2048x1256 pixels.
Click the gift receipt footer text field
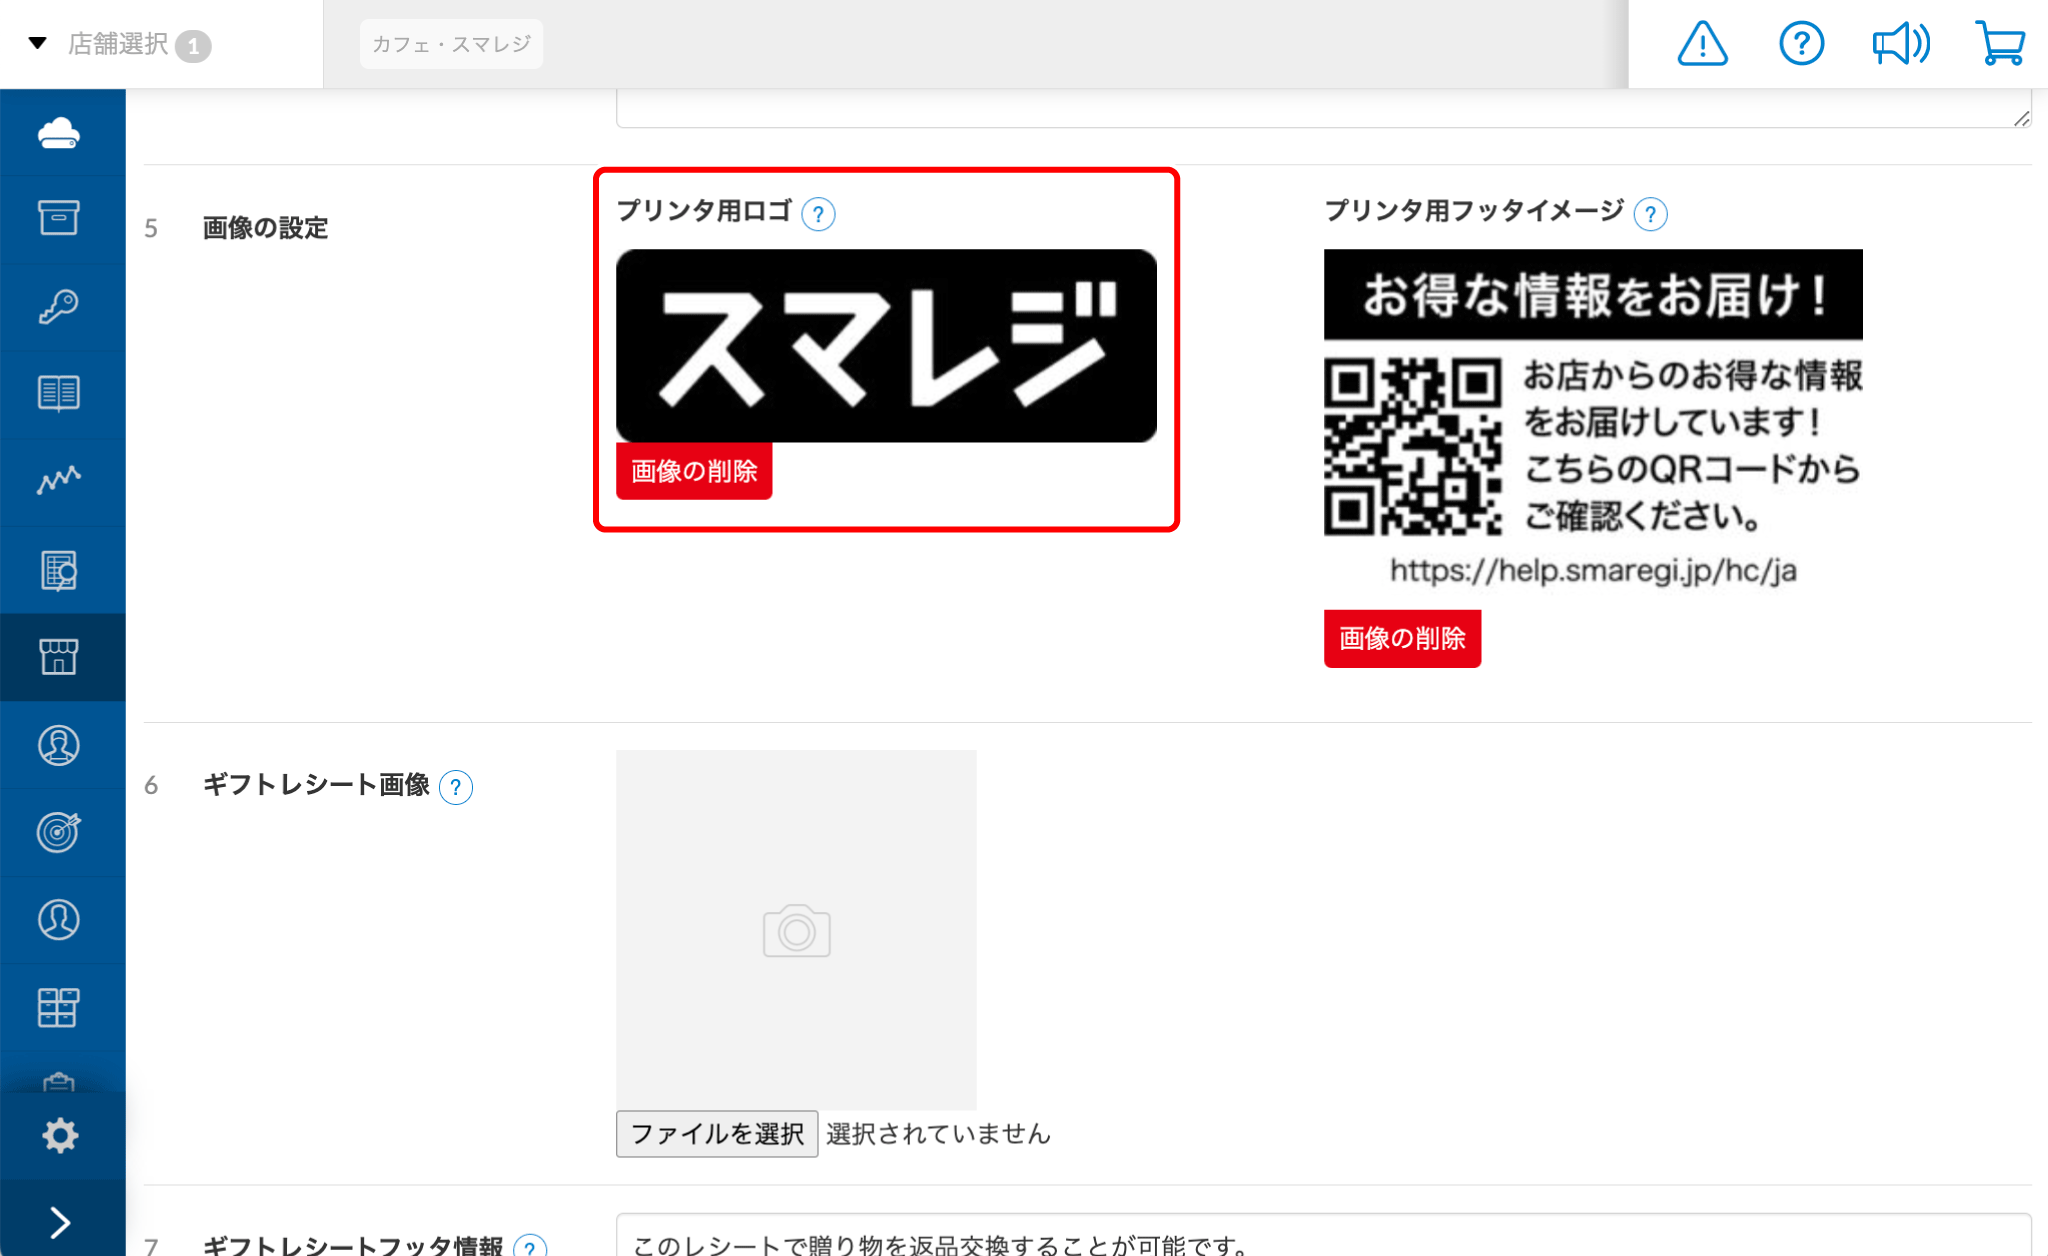click(1323, 1236)
